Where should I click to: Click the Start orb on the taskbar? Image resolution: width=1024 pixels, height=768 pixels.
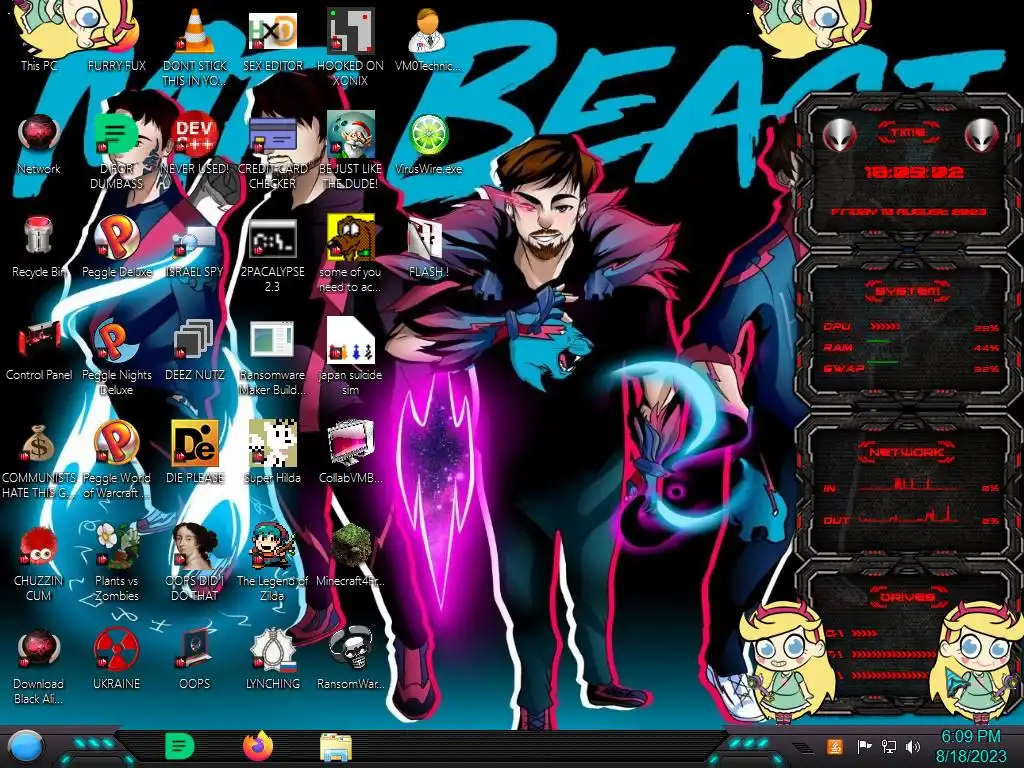(x=25, y=746)
